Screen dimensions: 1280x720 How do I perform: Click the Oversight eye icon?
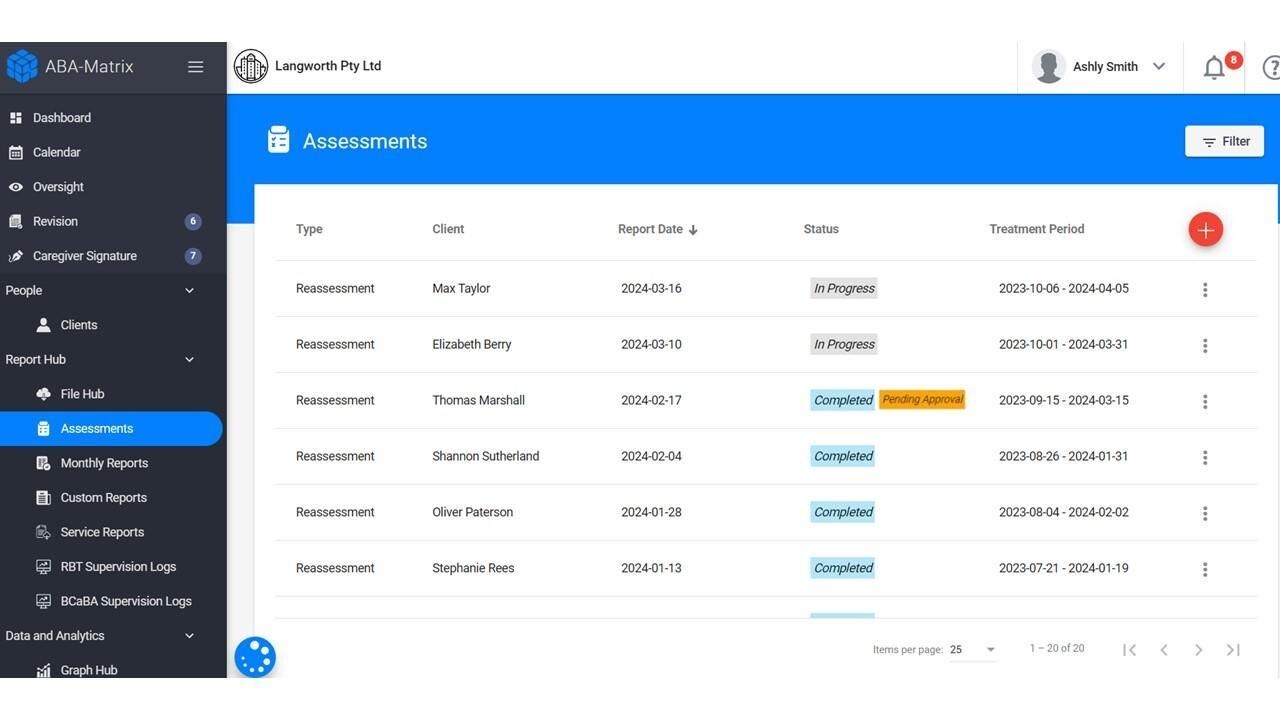tap(16, 186)
